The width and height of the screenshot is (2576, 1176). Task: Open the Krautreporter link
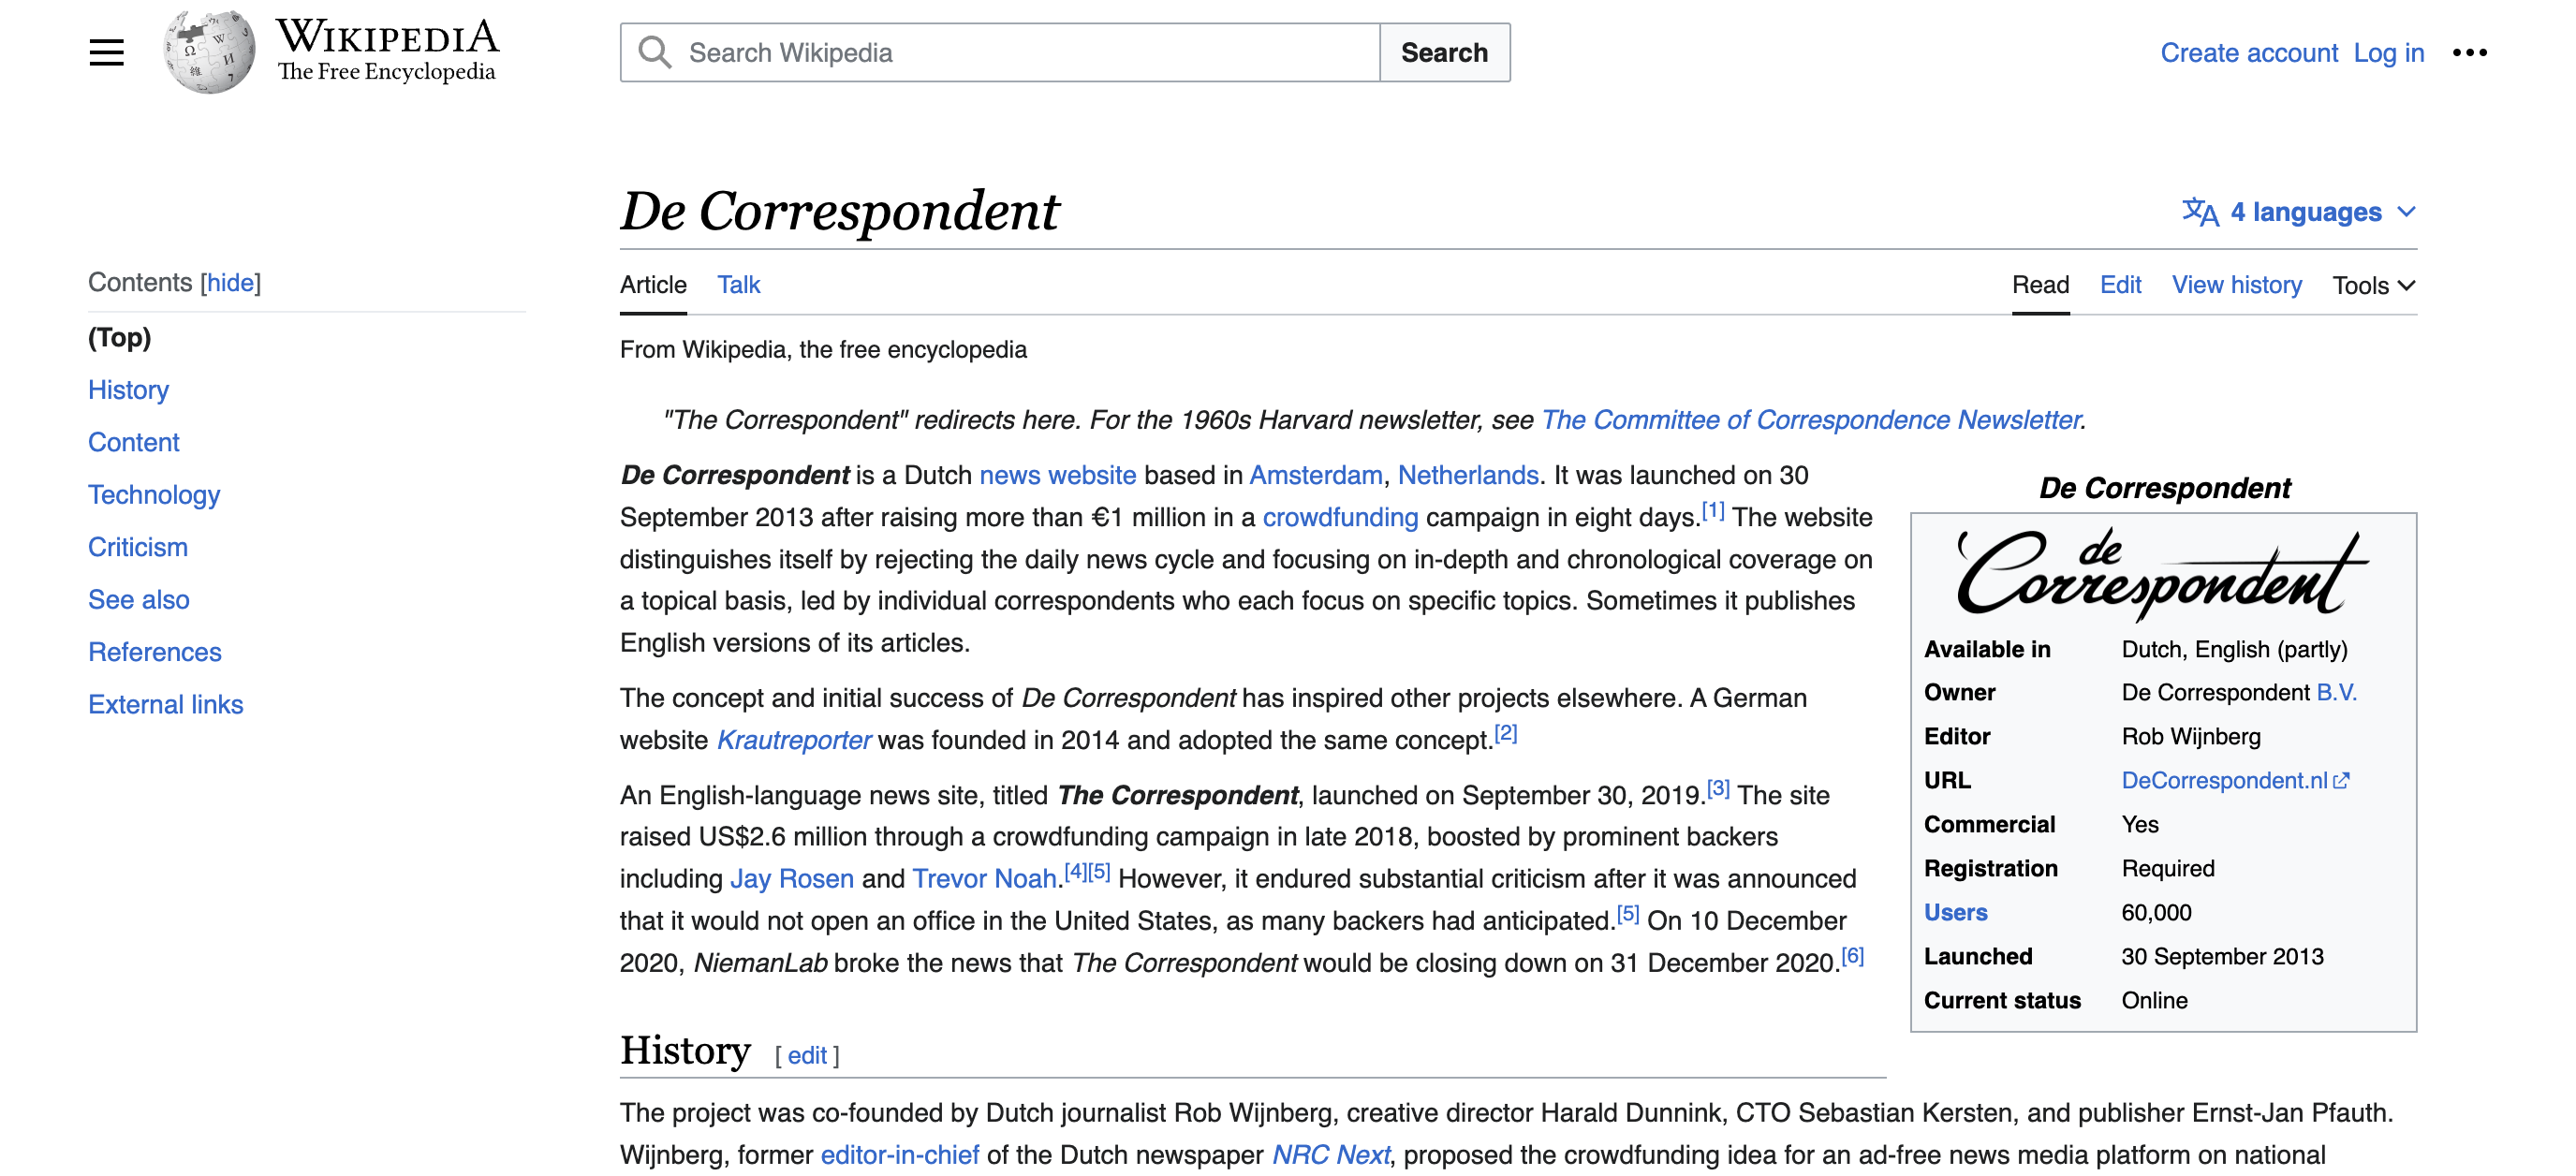pos(793,740)
